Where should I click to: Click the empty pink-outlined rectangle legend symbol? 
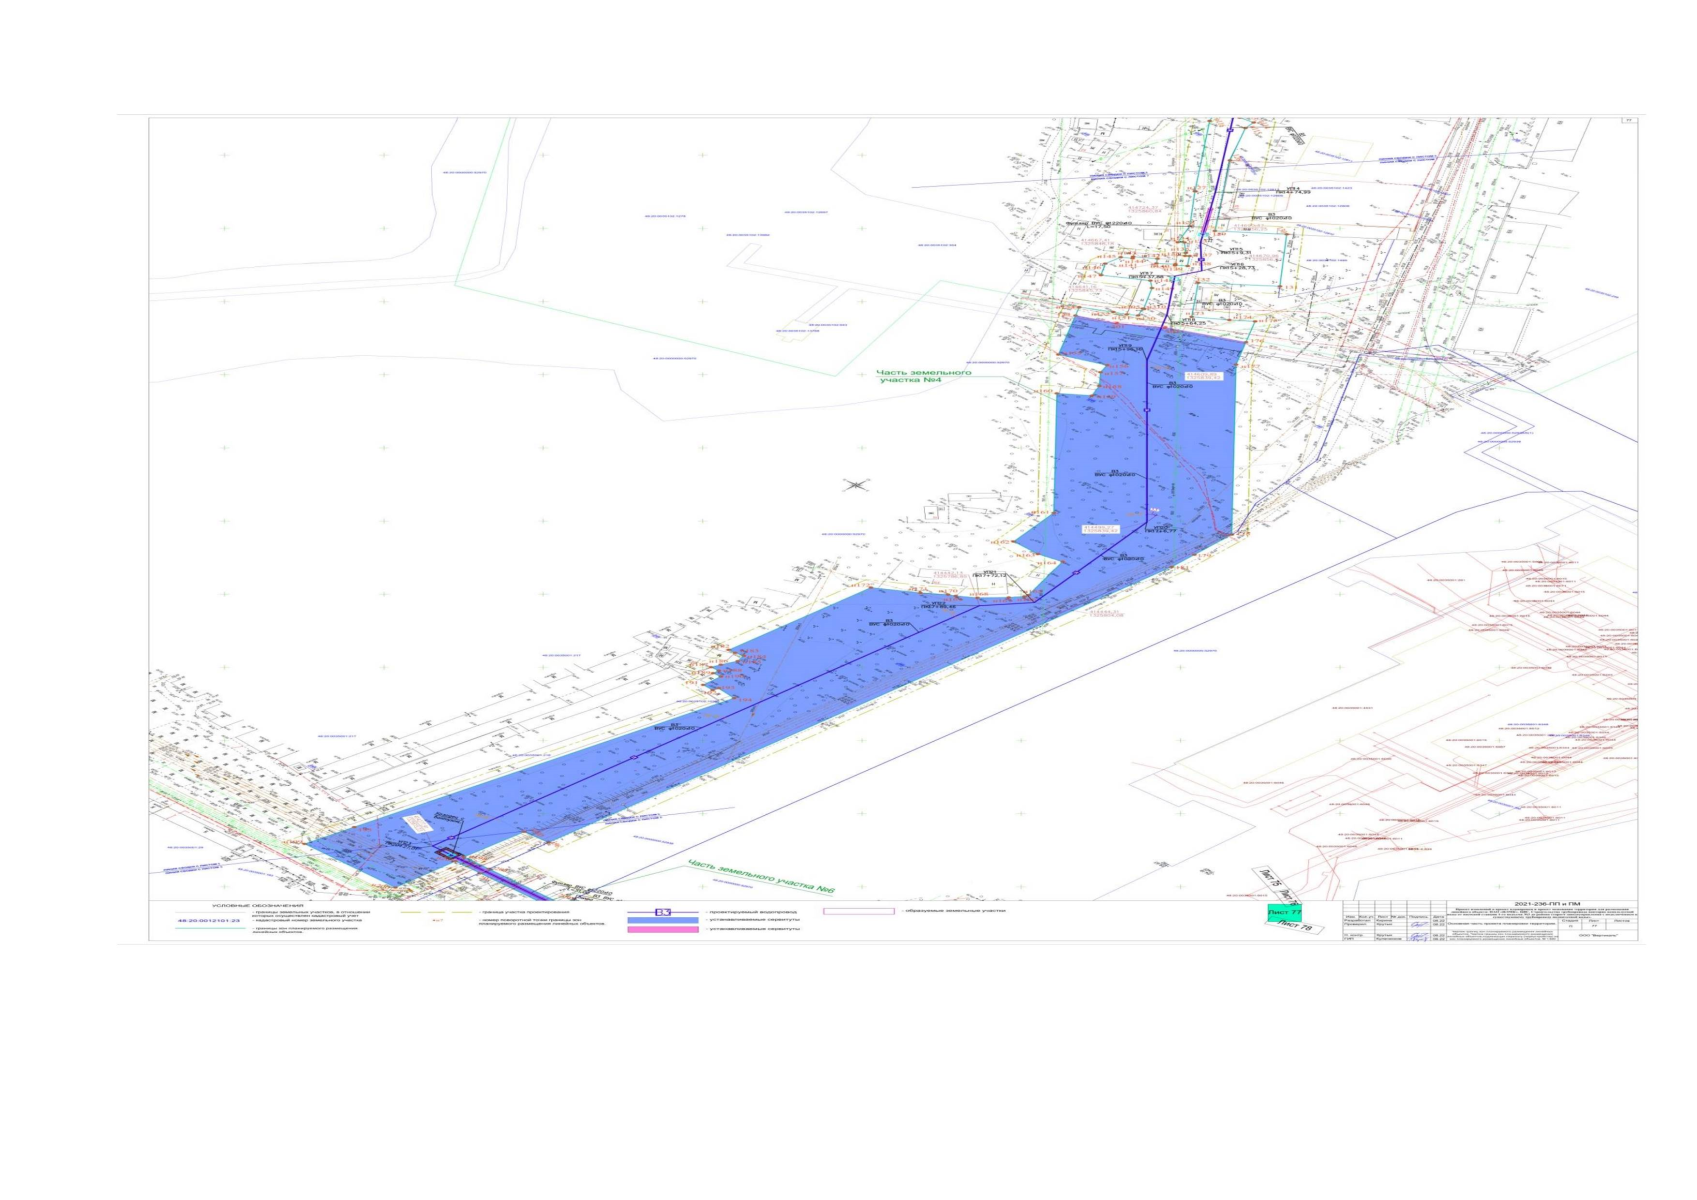858,911
